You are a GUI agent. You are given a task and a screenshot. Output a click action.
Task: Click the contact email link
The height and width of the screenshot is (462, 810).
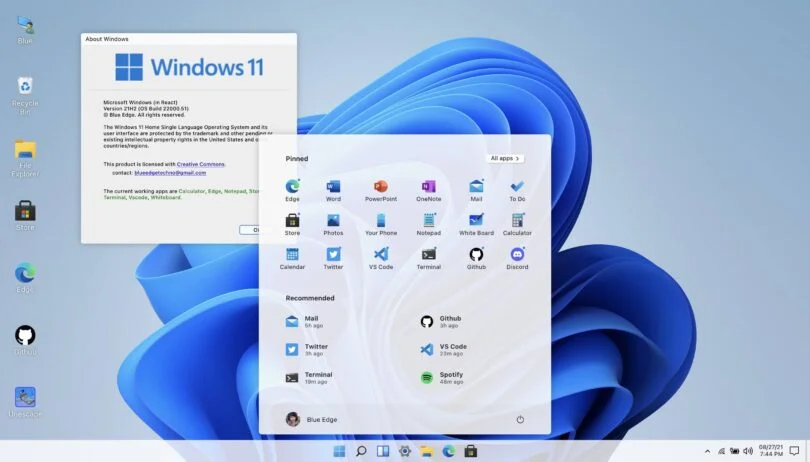tap(170, 173)
